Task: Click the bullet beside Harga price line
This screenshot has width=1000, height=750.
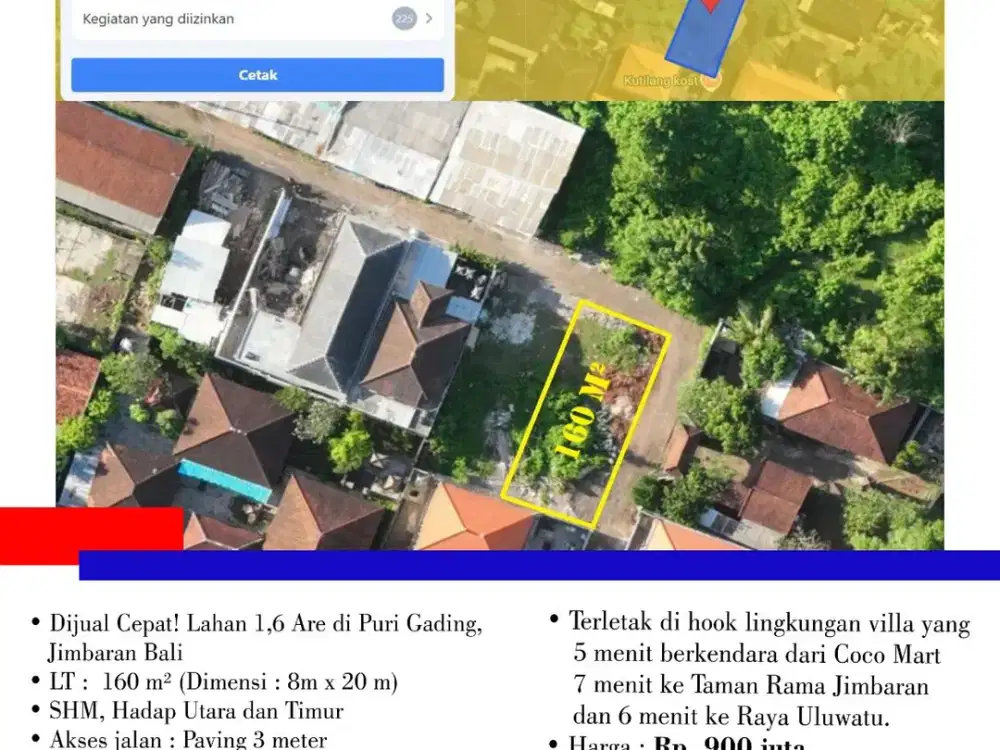Action: [x=552, y=741]
